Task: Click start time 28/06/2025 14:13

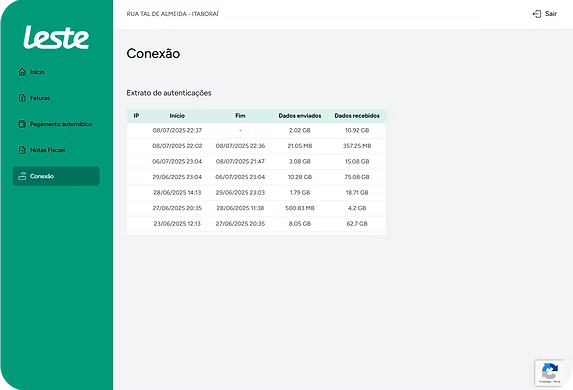Action: tap(177, 192)
